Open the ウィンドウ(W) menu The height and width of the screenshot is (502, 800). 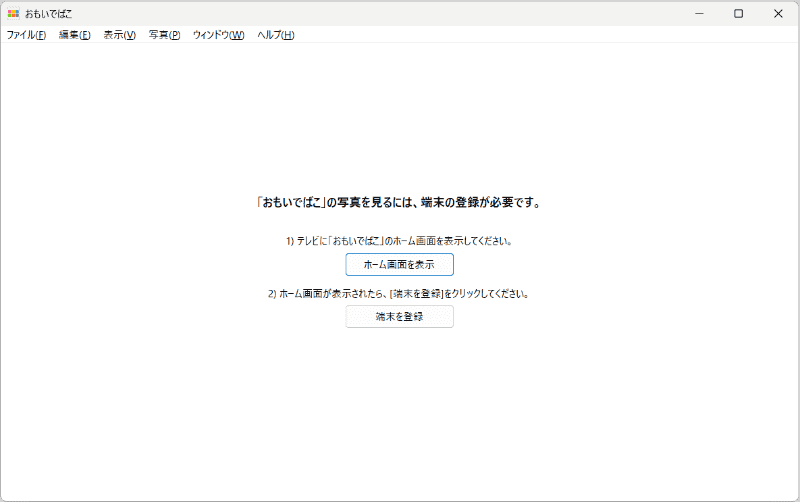218,35
